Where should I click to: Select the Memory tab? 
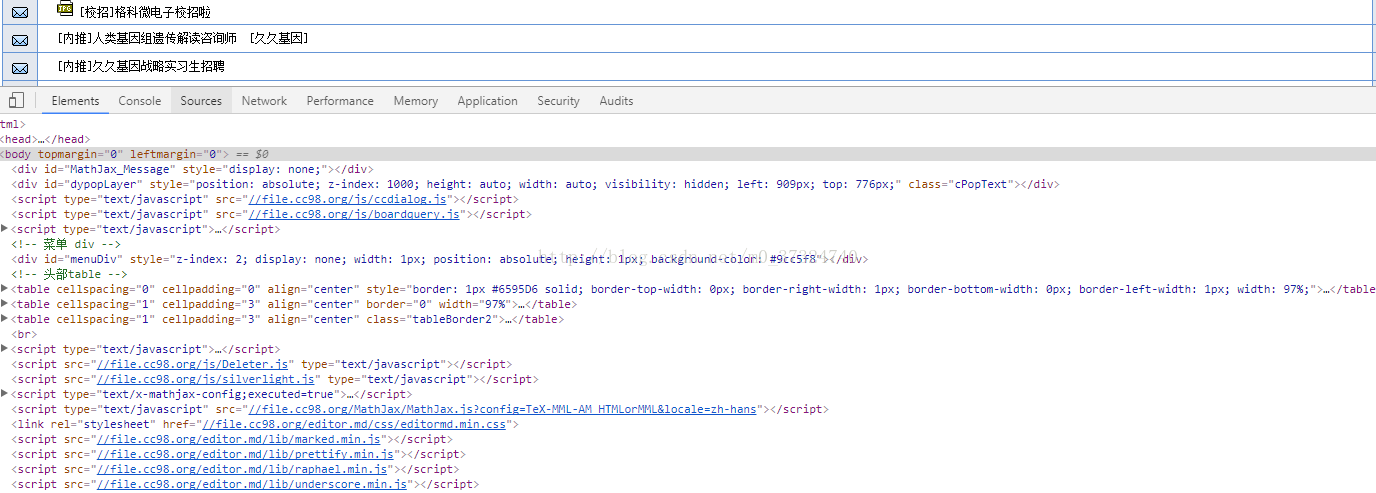(416, 100)
